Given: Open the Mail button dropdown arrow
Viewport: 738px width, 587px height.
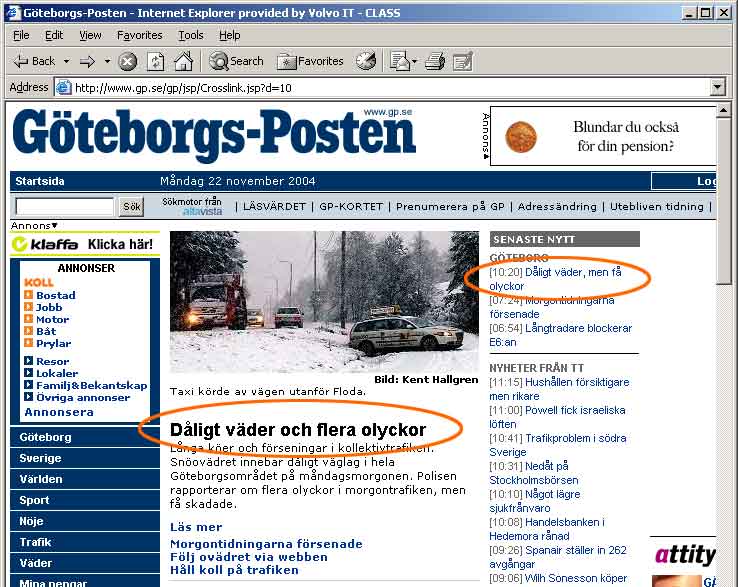Looking at the screenshot, I should pyautogui.click(x=415, y=61).
